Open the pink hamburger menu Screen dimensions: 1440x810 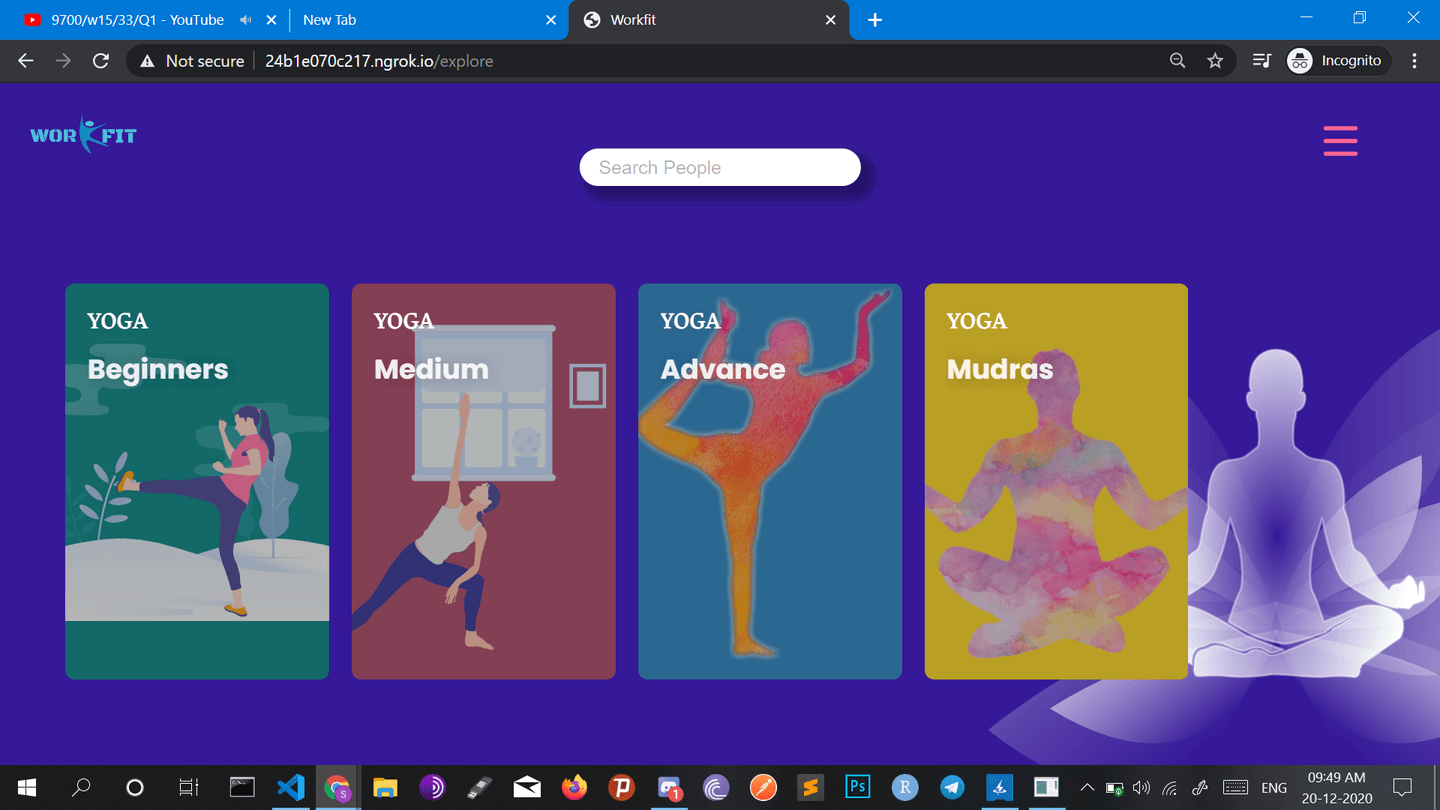coord(1340,140)
